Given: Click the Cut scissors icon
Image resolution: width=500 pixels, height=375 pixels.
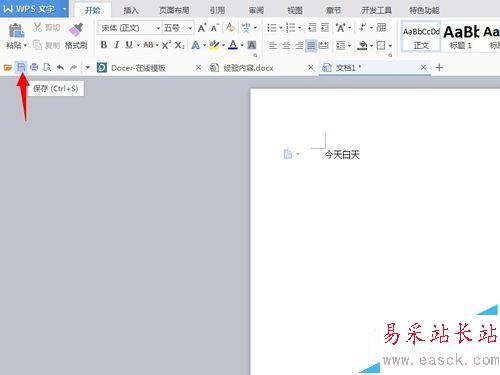Looking at the screenshot, I should pos(37,27).
